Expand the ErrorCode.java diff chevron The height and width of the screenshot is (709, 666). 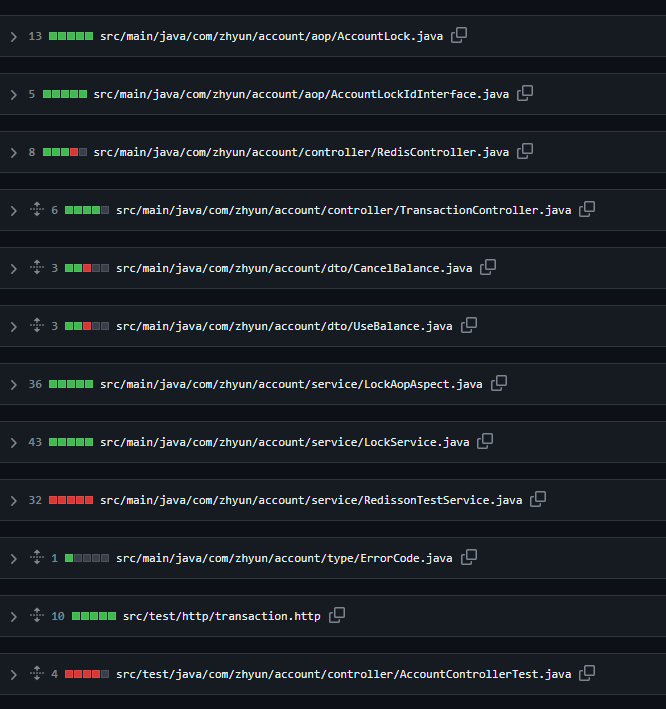tap(14, 558)
